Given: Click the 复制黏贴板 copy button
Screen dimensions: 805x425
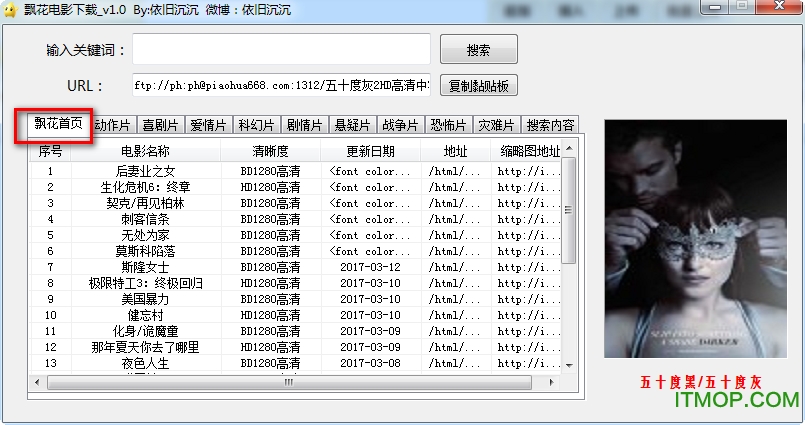Looking at the screenshot, I should [x=478, y=85].
